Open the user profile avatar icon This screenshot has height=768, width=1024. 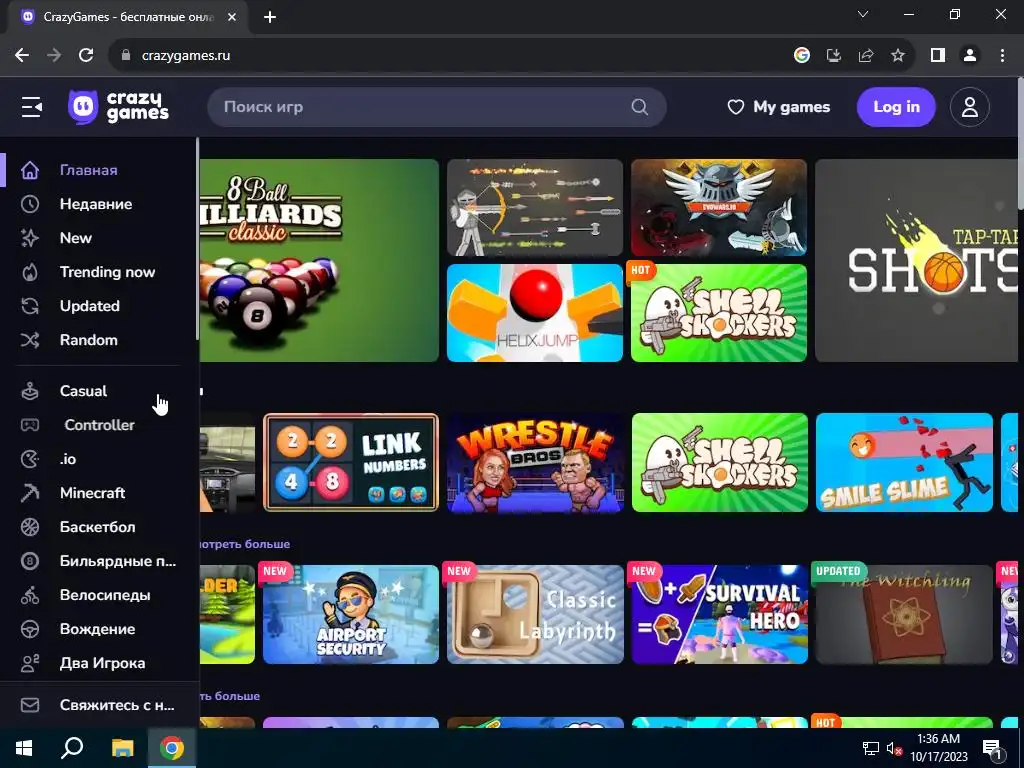[970, 107]
